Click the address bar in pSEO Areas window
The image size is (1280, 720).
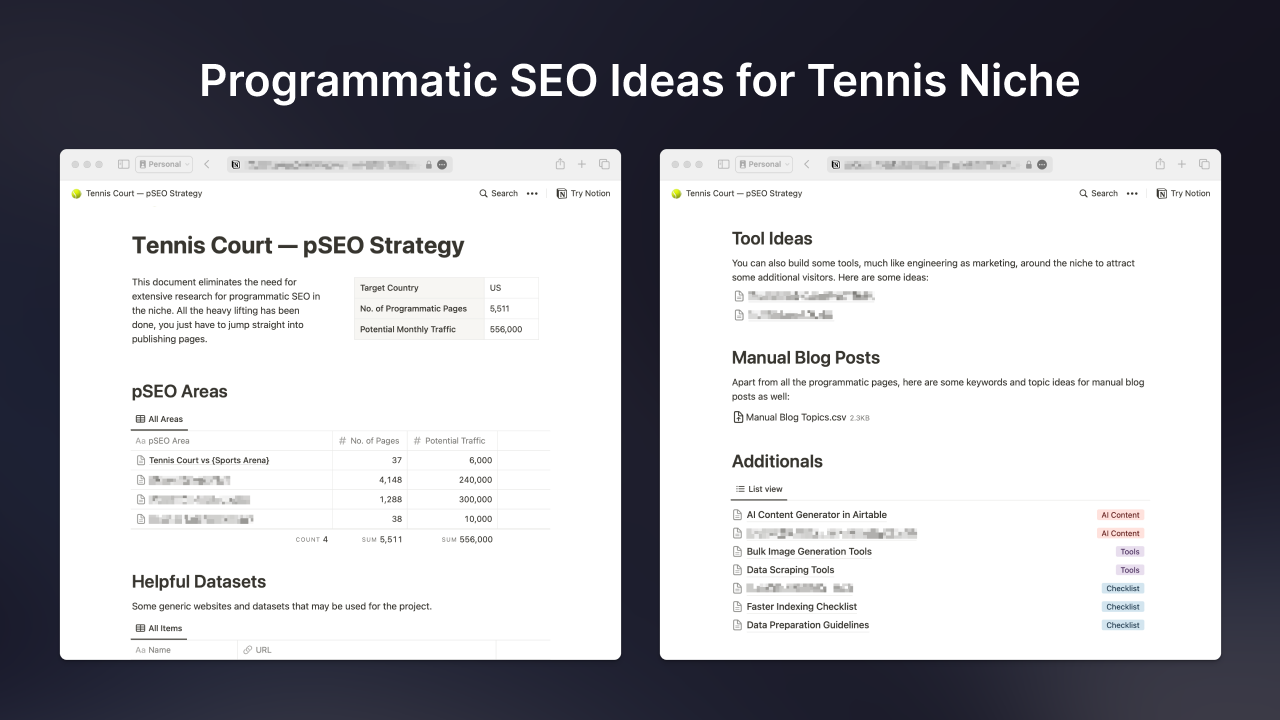click(x=339, y=164)
